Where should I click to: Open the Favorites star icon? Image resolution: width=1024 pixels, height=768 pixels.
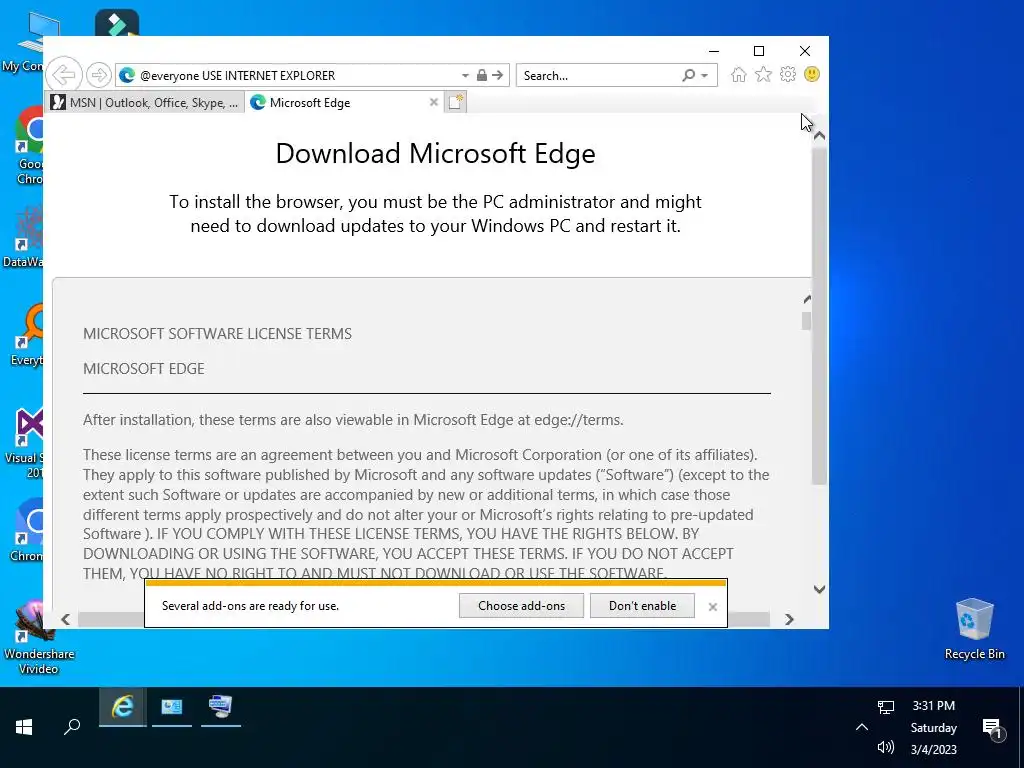[763, 74]
